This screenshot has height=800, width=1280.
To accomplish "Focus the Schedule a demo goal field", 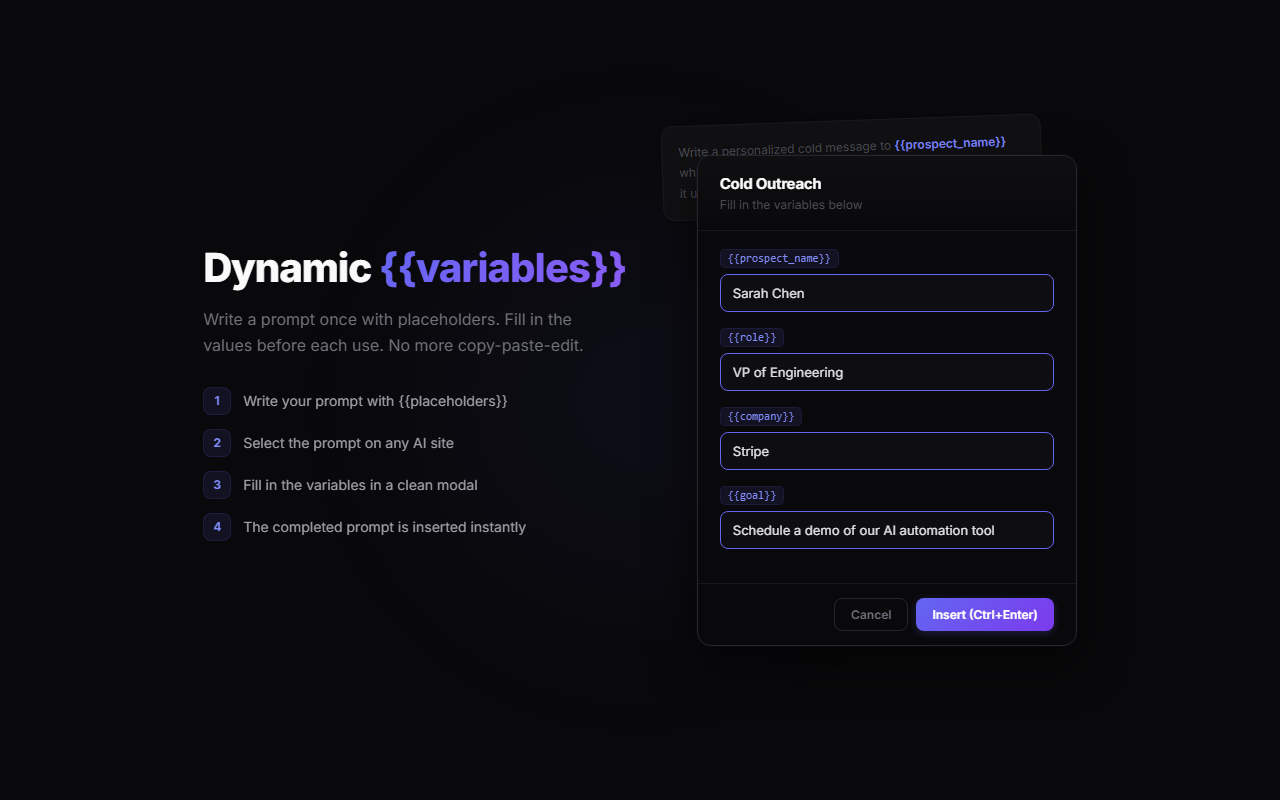I will click(x=887, y=530).
